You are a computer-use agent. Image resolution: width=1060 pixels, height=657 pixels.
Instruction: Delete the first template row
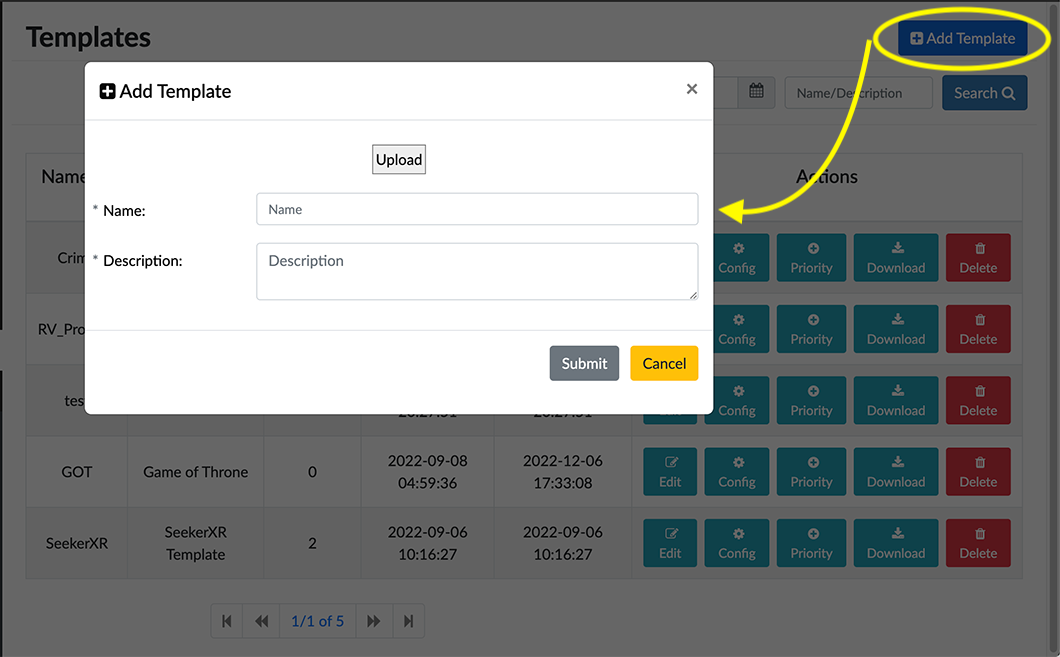coord(978,258)
